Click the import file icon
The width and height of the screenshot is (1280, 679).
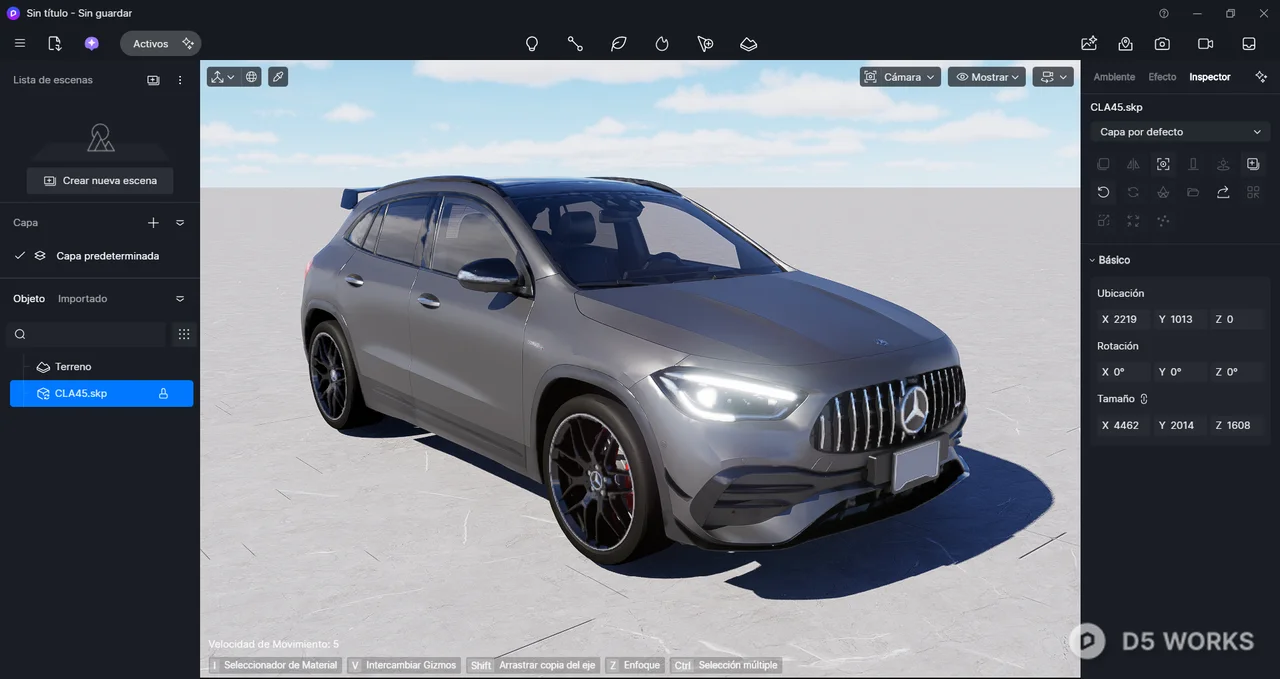[55, 44]
